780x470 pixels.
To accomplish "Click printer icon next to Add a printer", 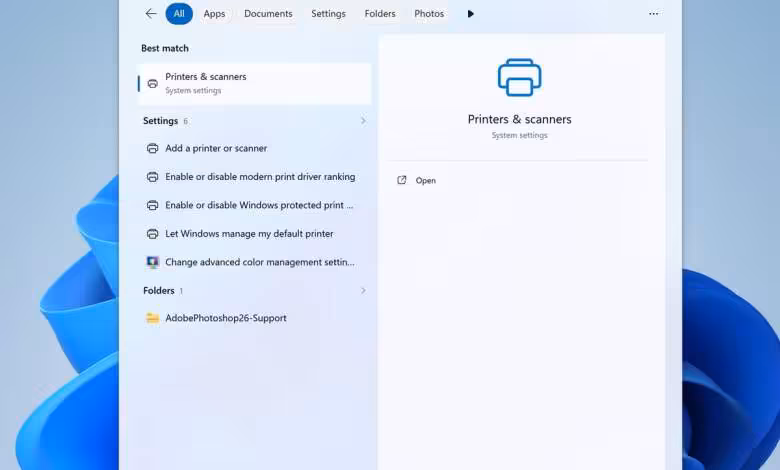I will (x=153, y=148).
